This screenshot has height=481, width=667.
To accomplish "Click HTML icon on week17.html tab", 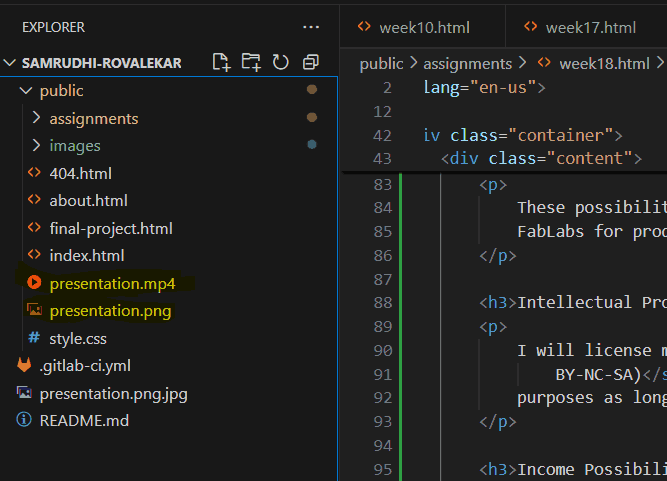I will point(531,27).
